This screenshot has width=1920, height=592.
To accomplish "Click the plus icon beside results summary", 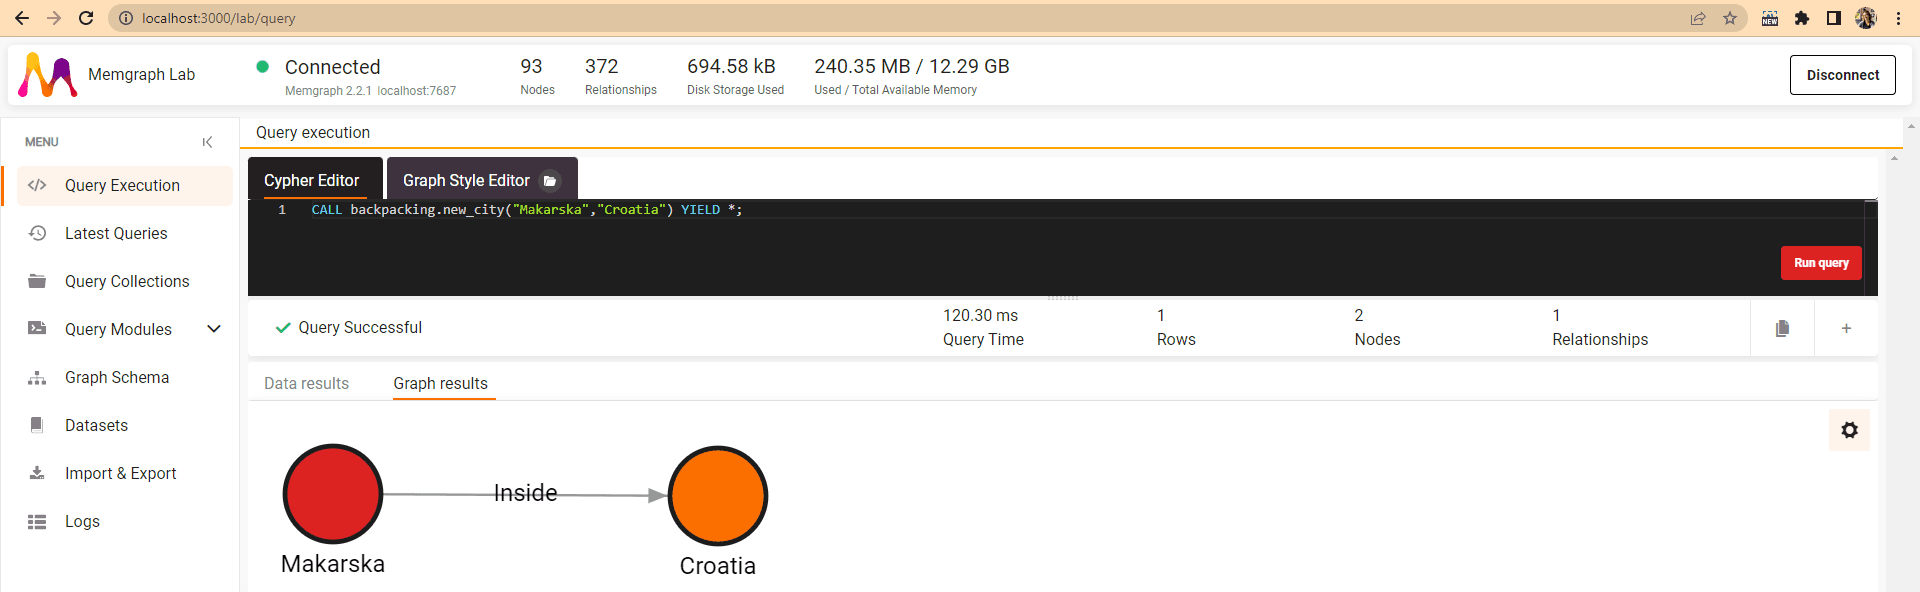I will point(1846,328).
